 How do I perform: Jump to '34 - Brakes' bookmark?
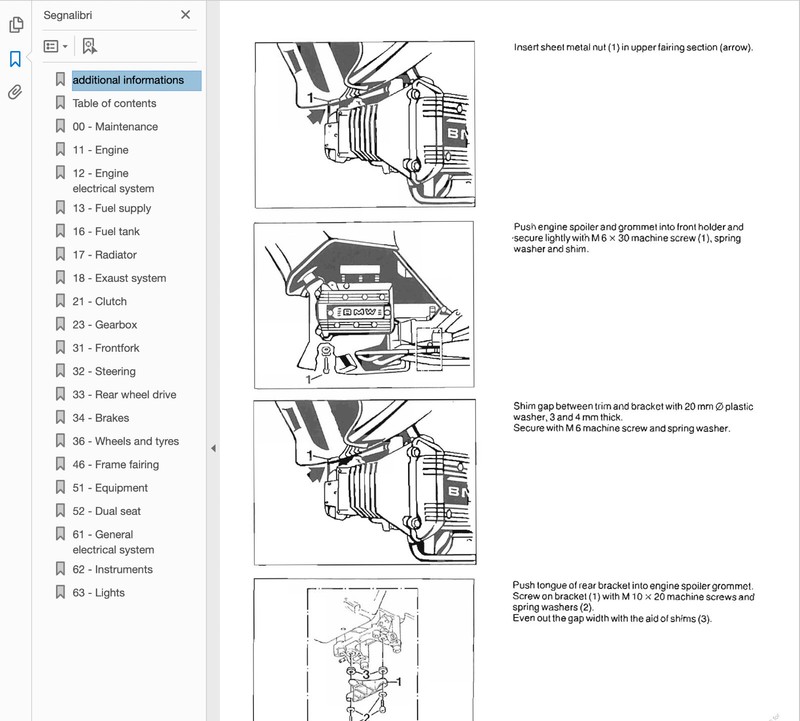[x=101, y=418]
